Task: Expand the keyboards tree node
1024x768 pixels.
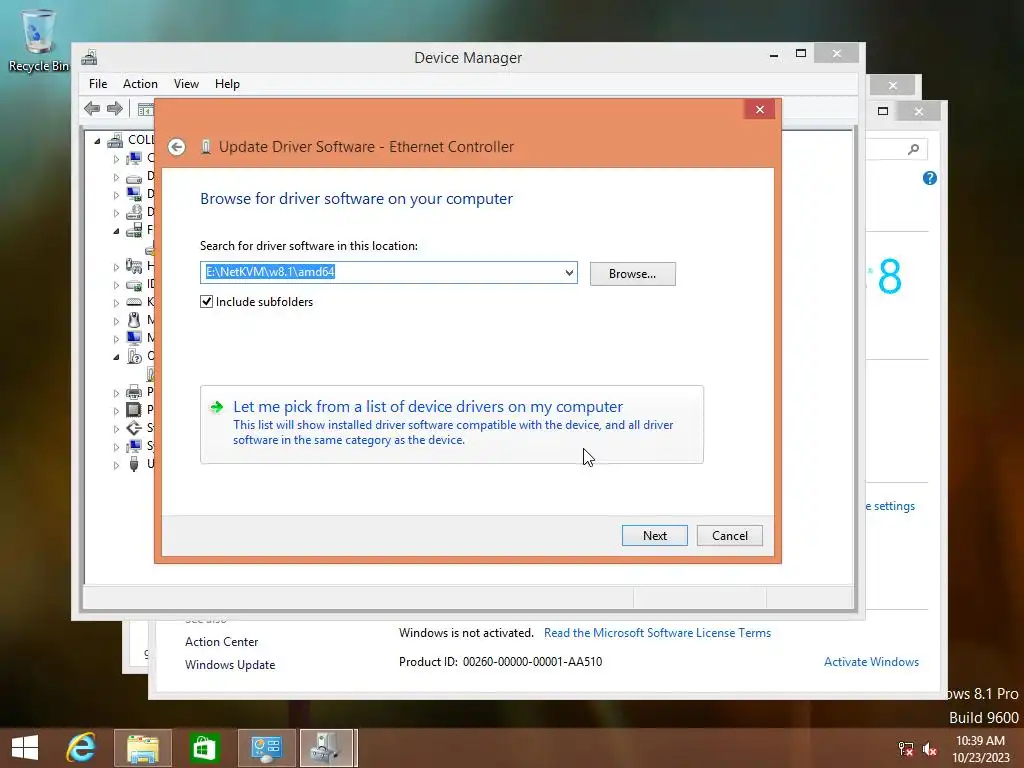Action: pos(116,302)
